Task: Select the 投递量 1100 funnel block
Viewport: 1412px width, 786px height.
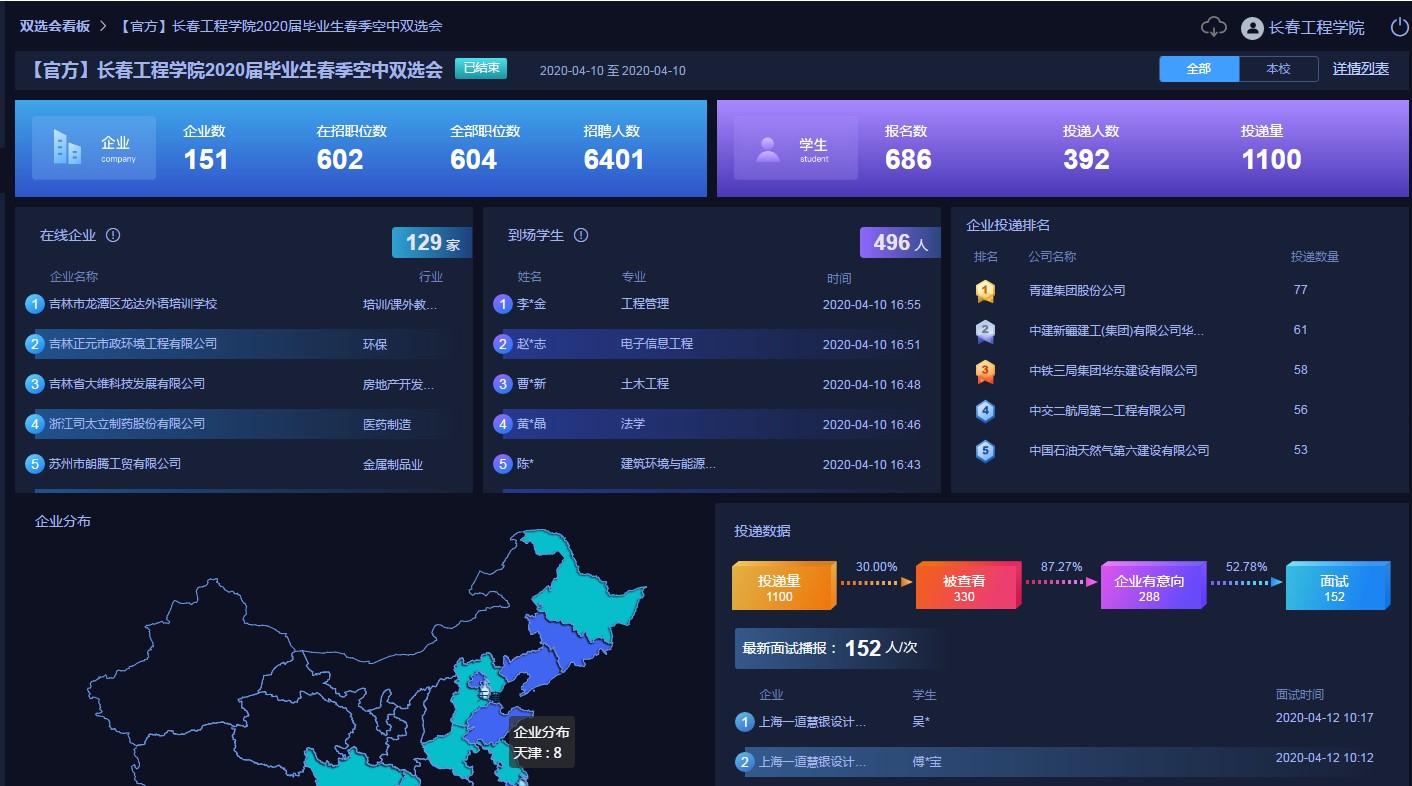Action: click(x=779, y=588)
